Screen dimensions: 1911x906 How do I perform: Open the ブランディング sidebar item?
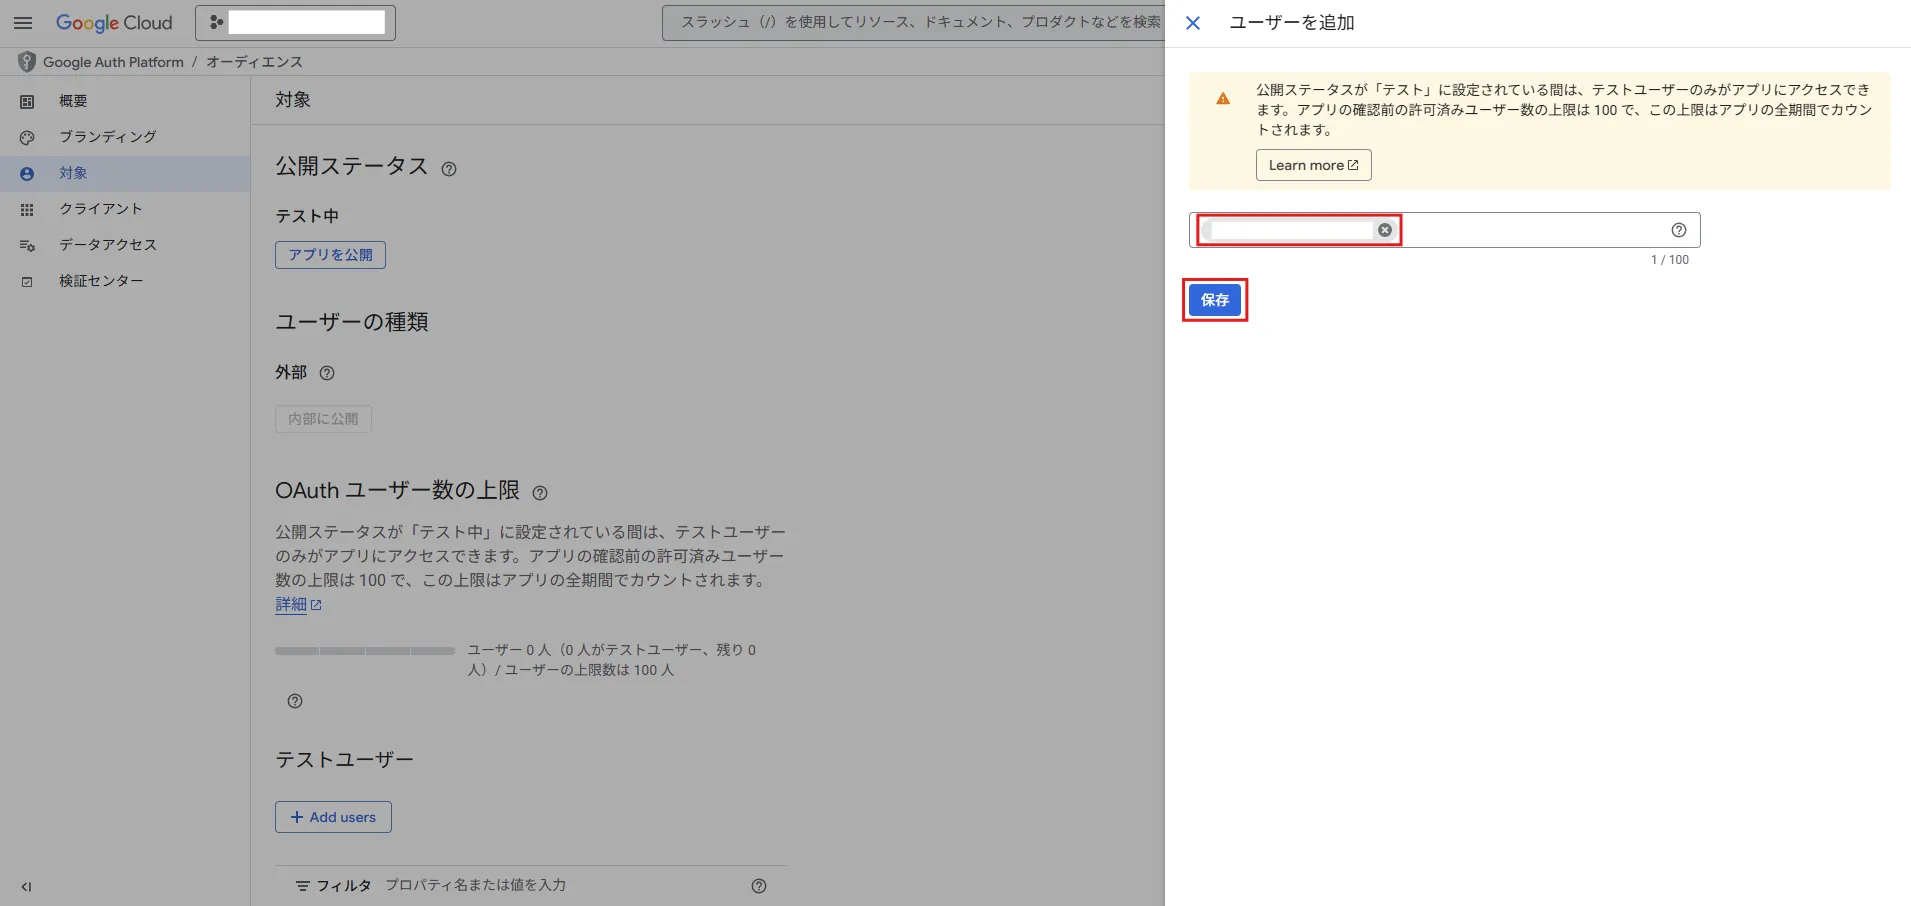click(125, 137)
